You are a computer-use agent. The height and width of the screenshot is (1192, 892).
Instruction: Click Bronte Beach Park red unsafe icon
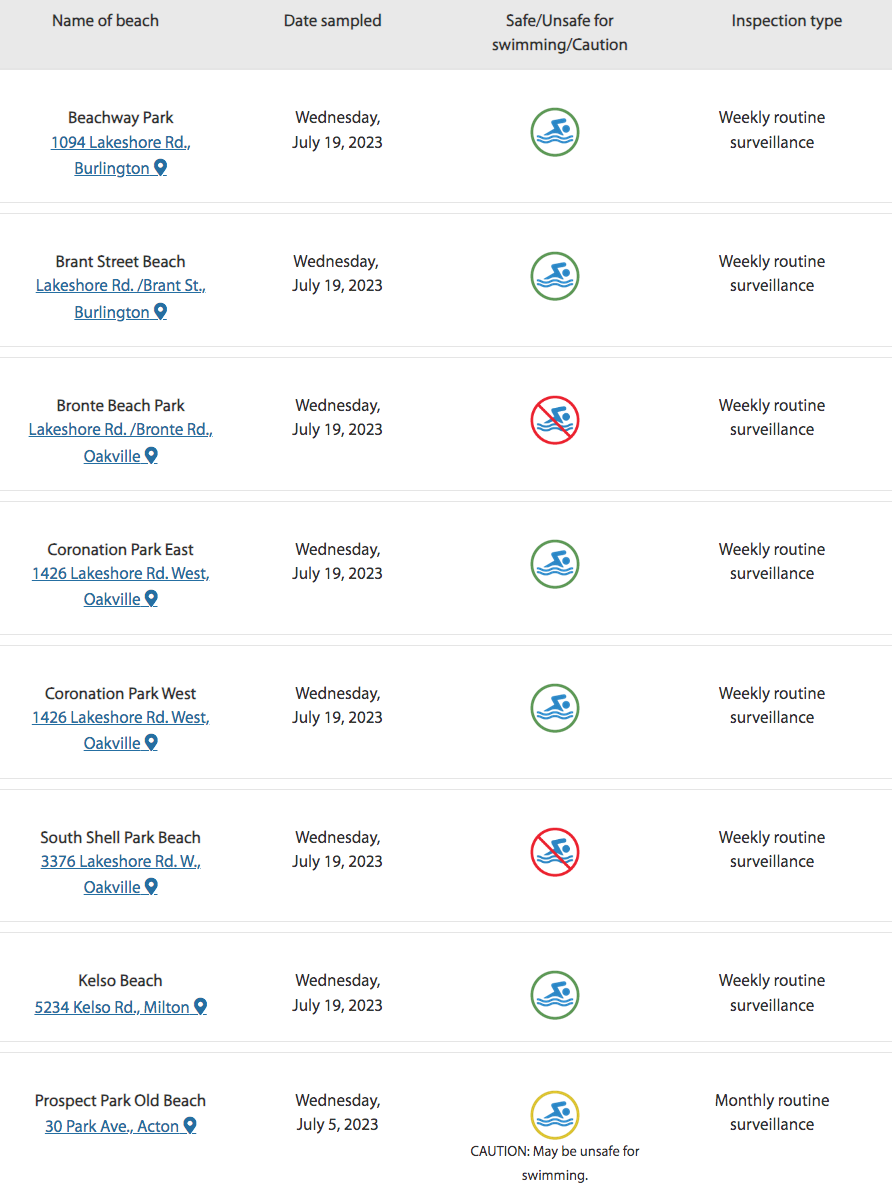coord(554,420)
